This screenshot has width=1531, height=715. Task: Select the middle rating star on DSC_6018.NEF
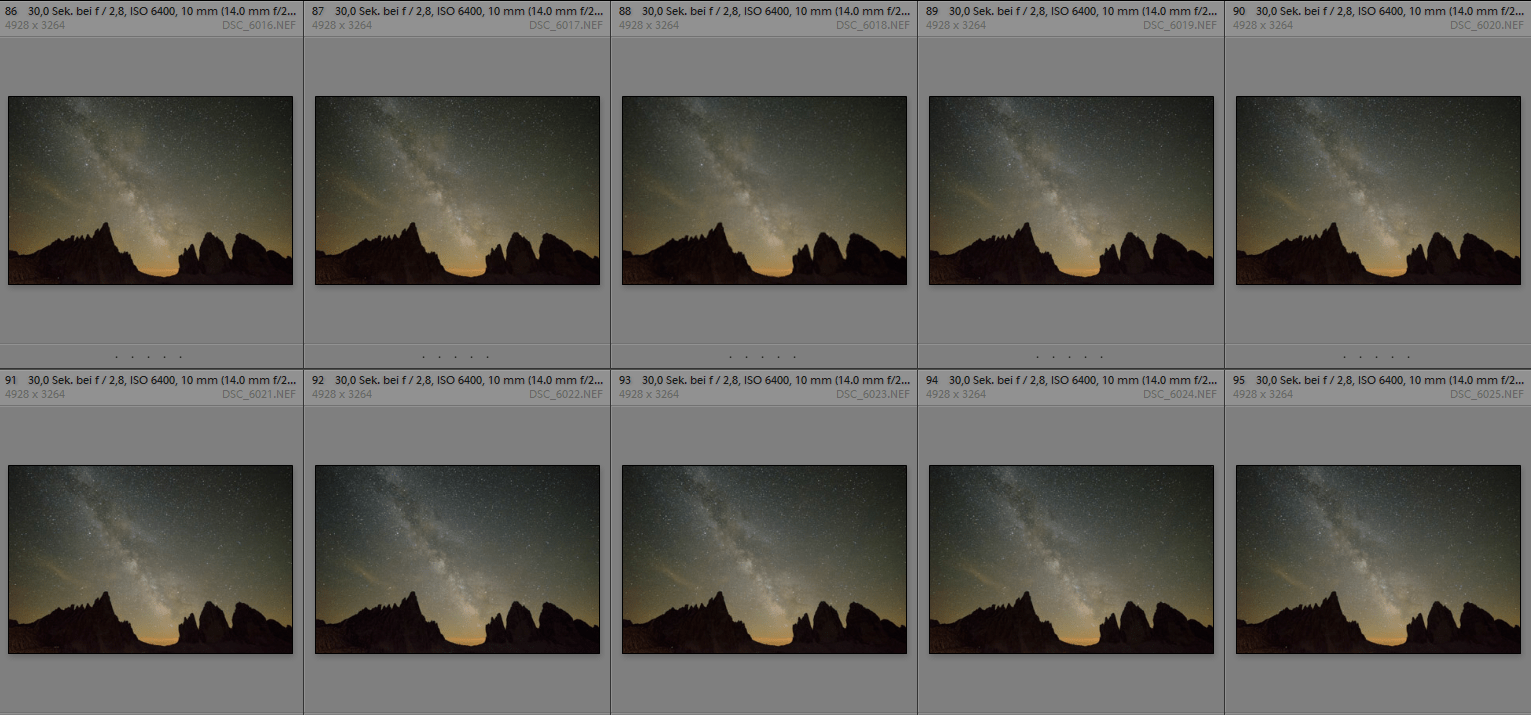pos(762,355)
